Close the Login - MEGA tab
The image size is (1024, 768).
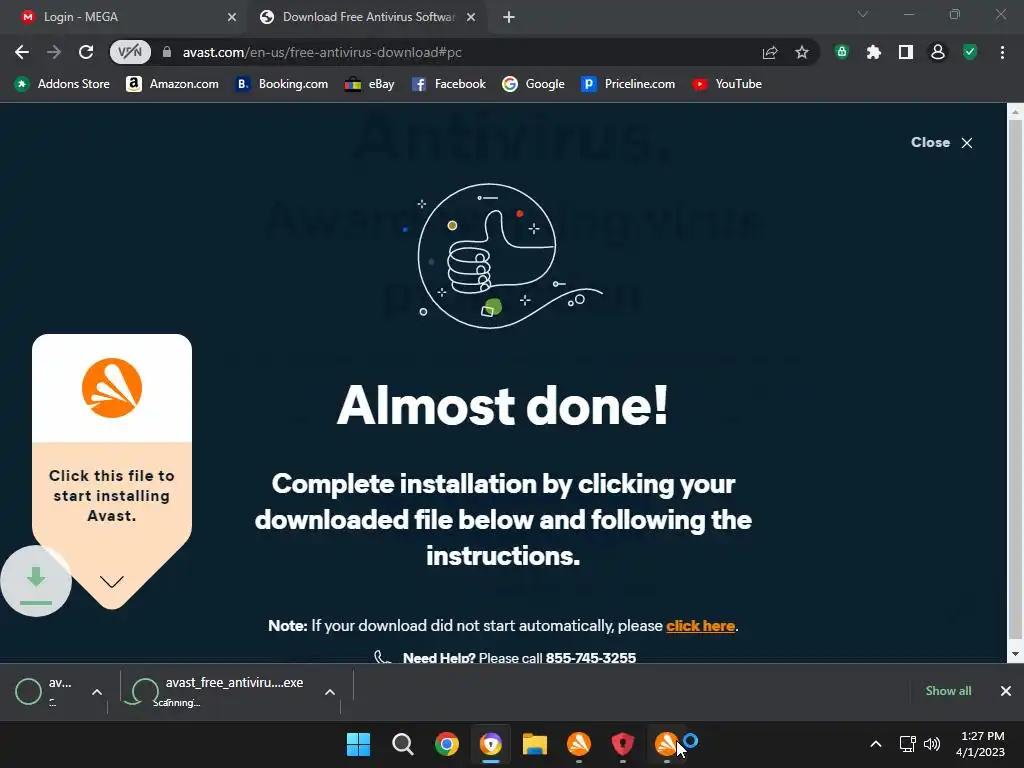pyautogui.click(x=232, y=17)
